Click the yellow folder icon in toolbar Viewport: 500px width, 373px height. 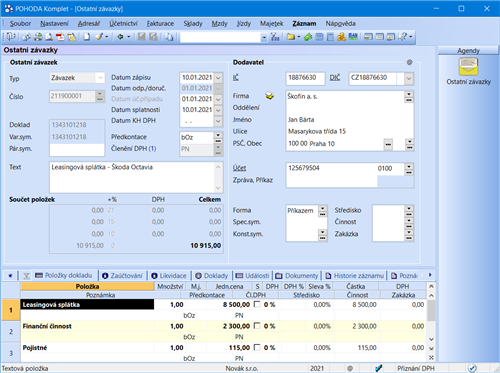[291, 37]
